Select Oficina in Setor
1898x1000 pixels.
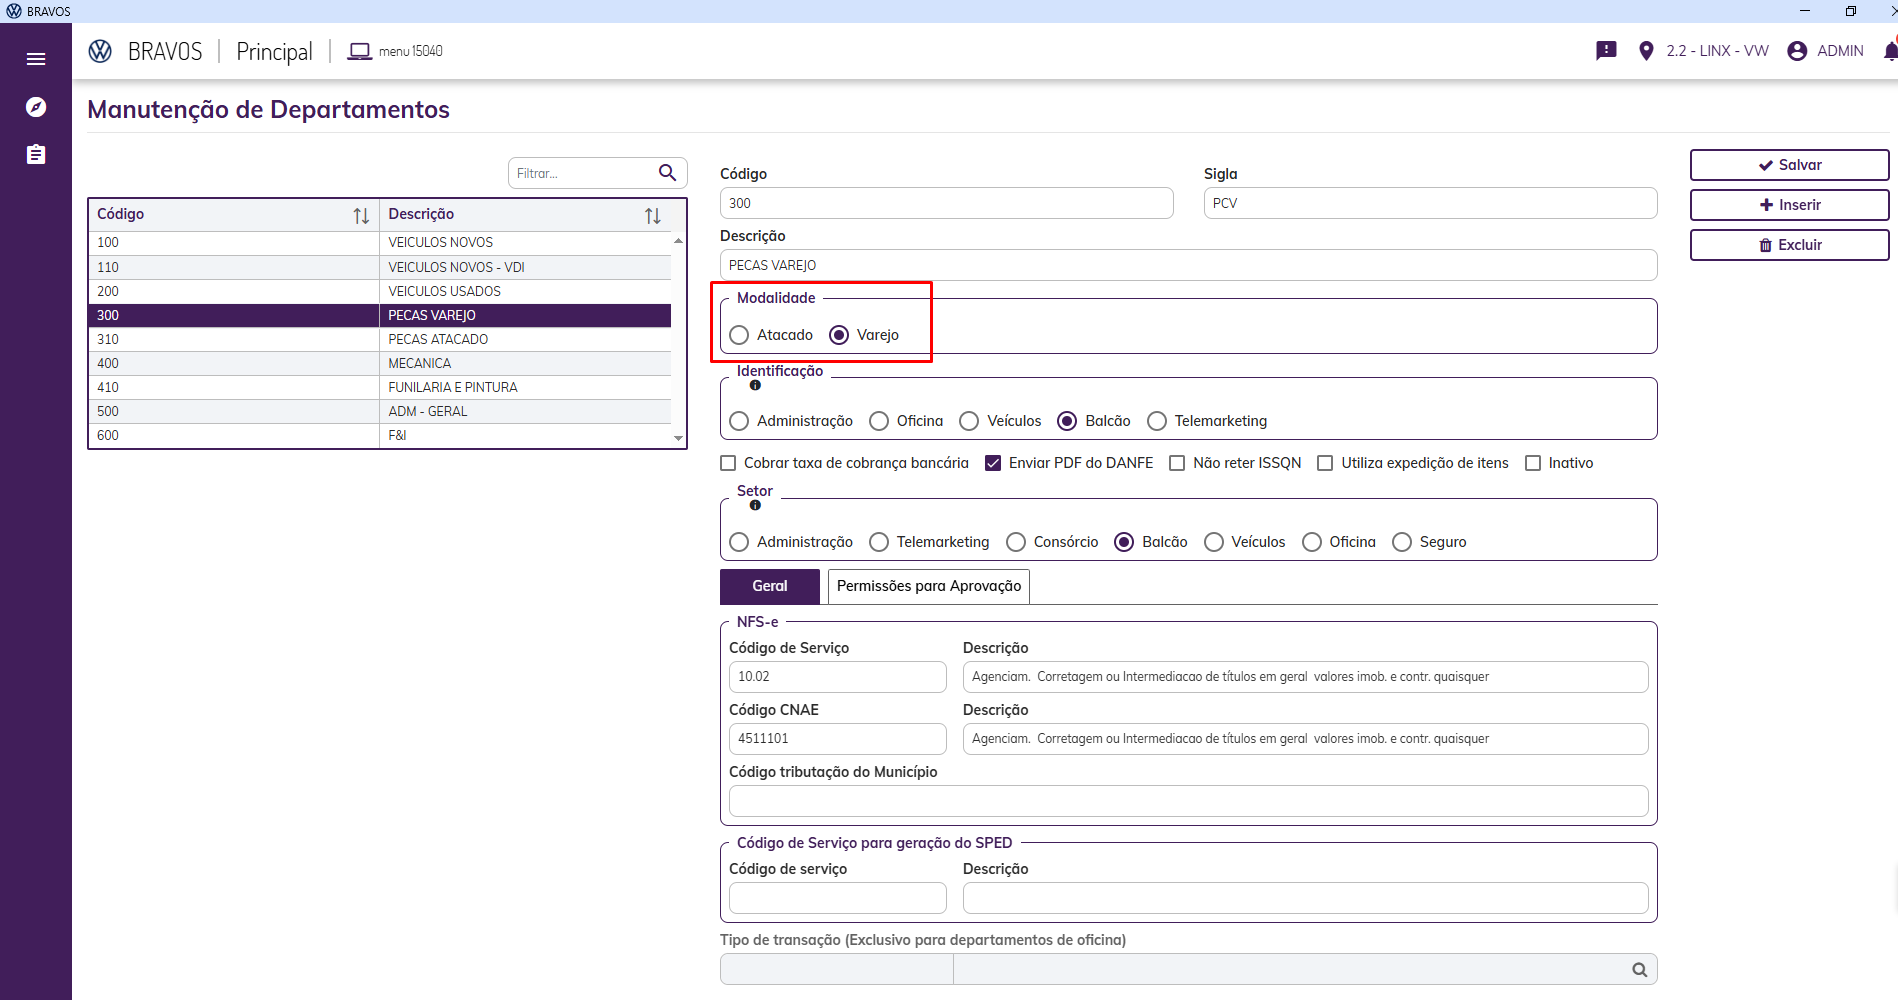click(x=1312, y=542)
